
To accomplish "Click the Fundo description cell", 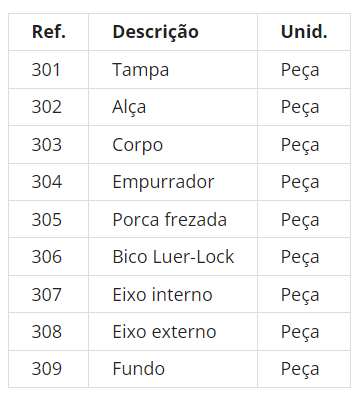I will (173, 369).
